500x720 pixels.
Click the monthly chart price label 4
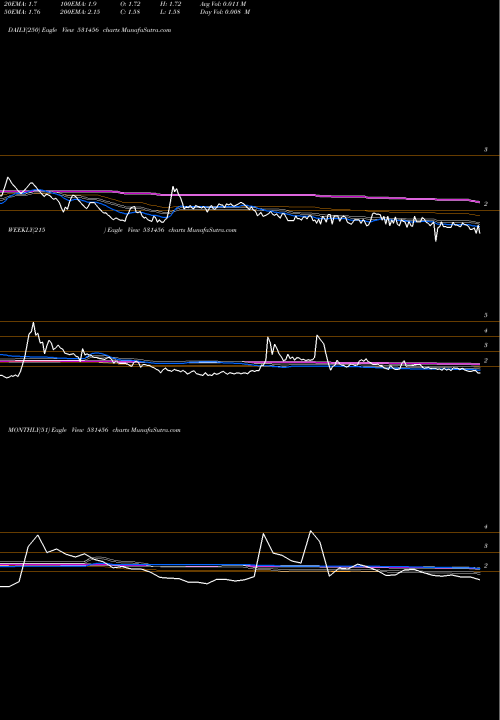[x=486, y=527]
